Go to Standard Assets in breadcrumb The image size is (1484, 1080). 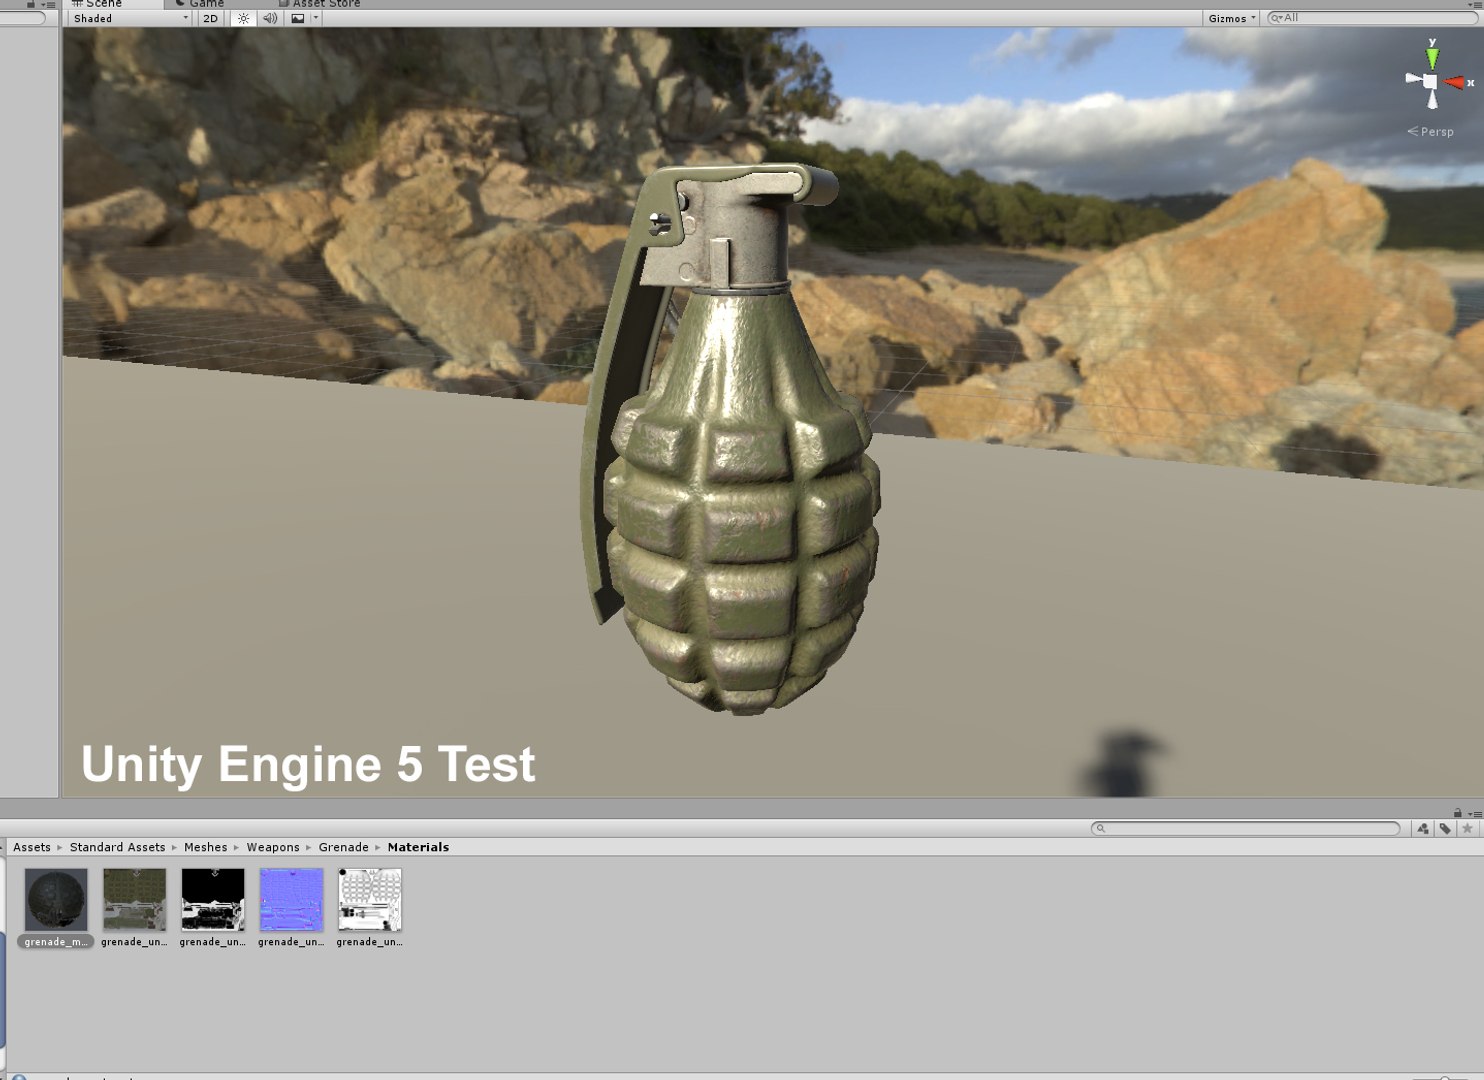pos(117,847)
